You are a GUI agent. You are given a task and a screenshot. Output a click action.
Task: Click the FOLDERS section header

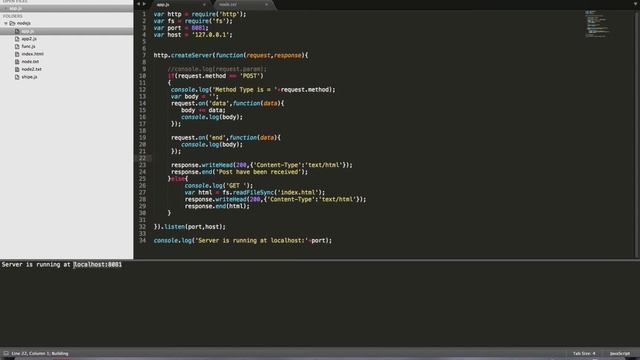point(13,16)
